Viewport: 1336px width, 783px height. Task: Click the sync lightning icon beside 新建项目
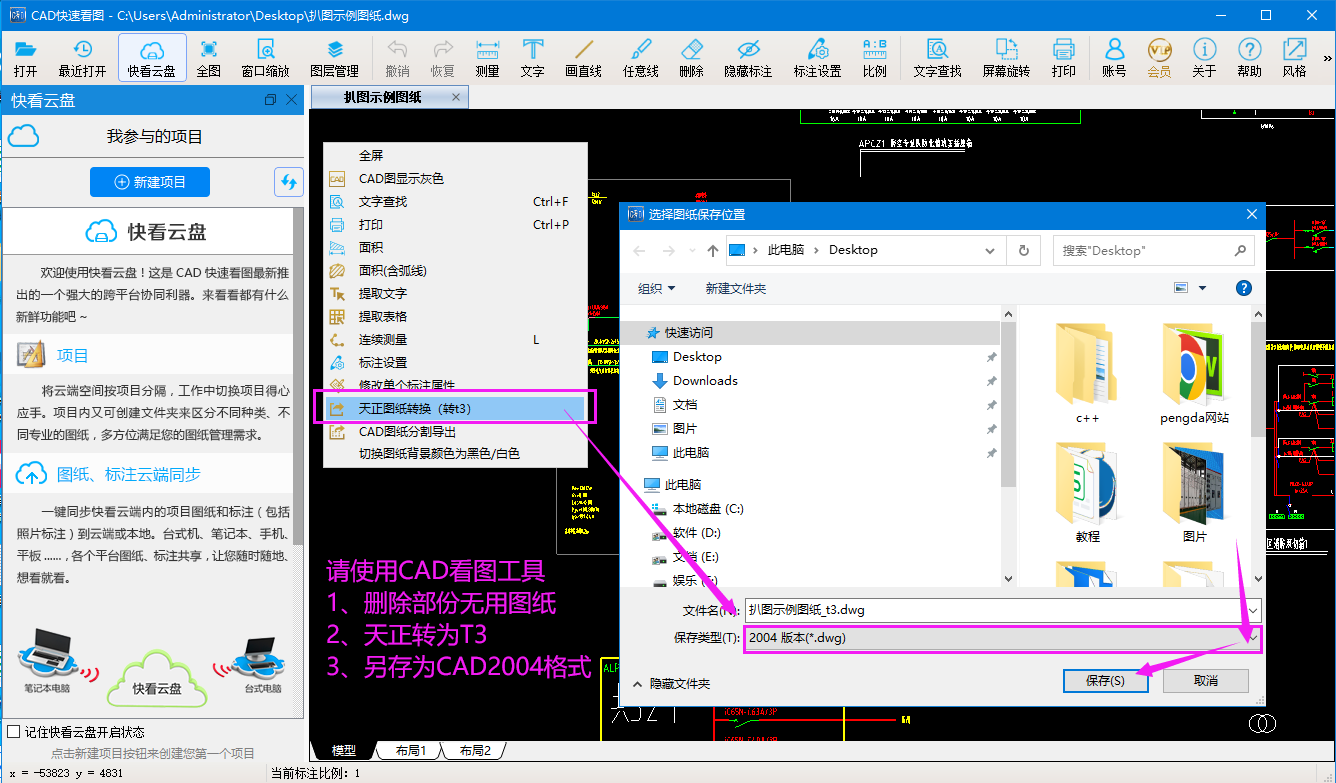pos(289,182)
